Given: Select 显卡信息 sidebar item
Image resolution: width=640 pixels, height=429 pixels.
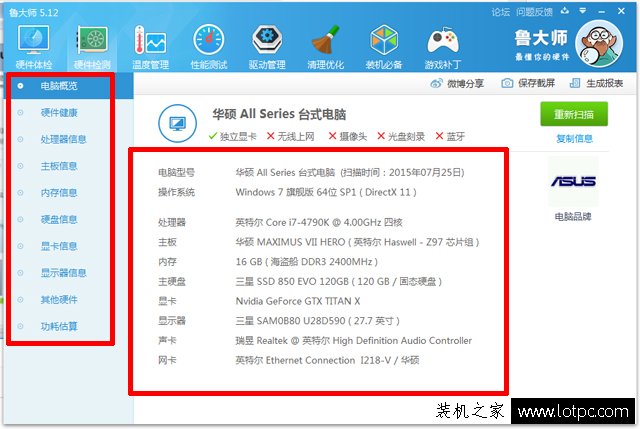Looking at the screenshot, I should tap(60, 246).
